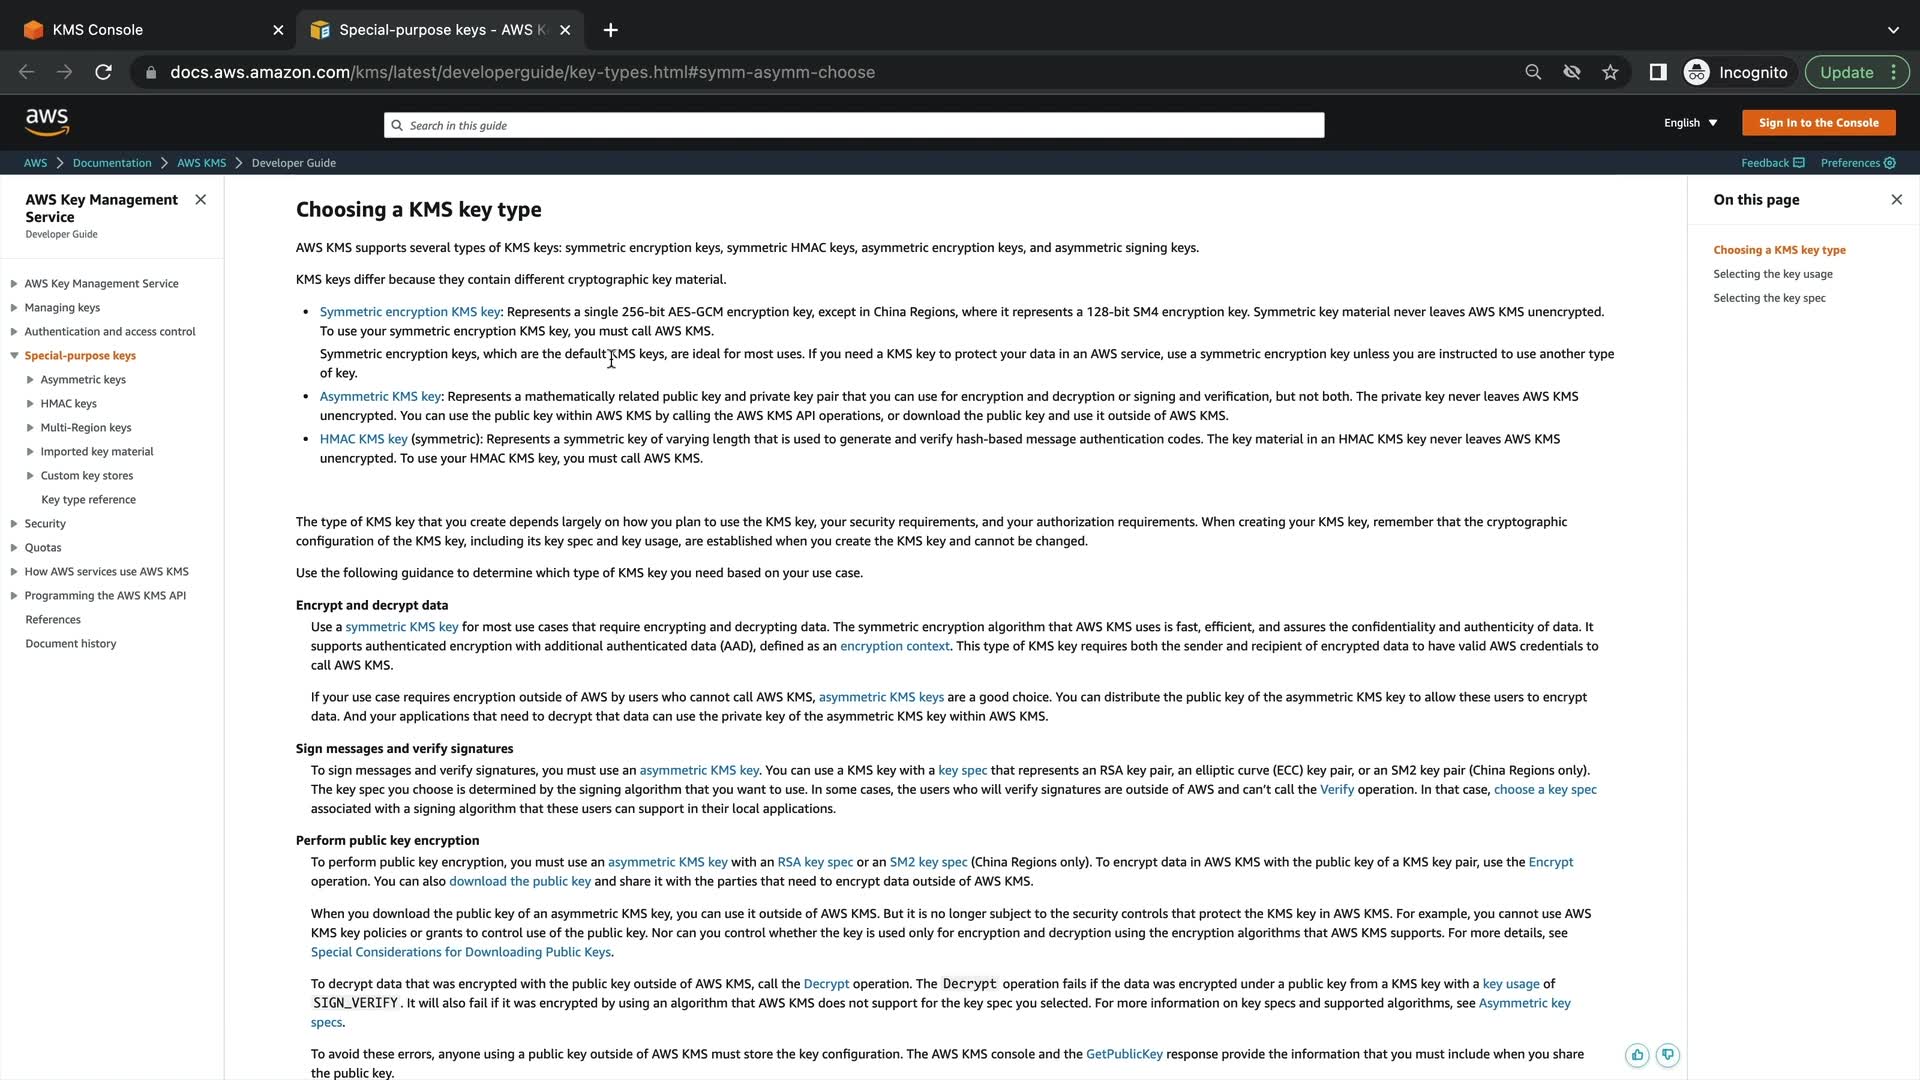Open browser side panel icon
The height and width of the screenshot is (1080, 1920).
click(x=1657, y=72)
